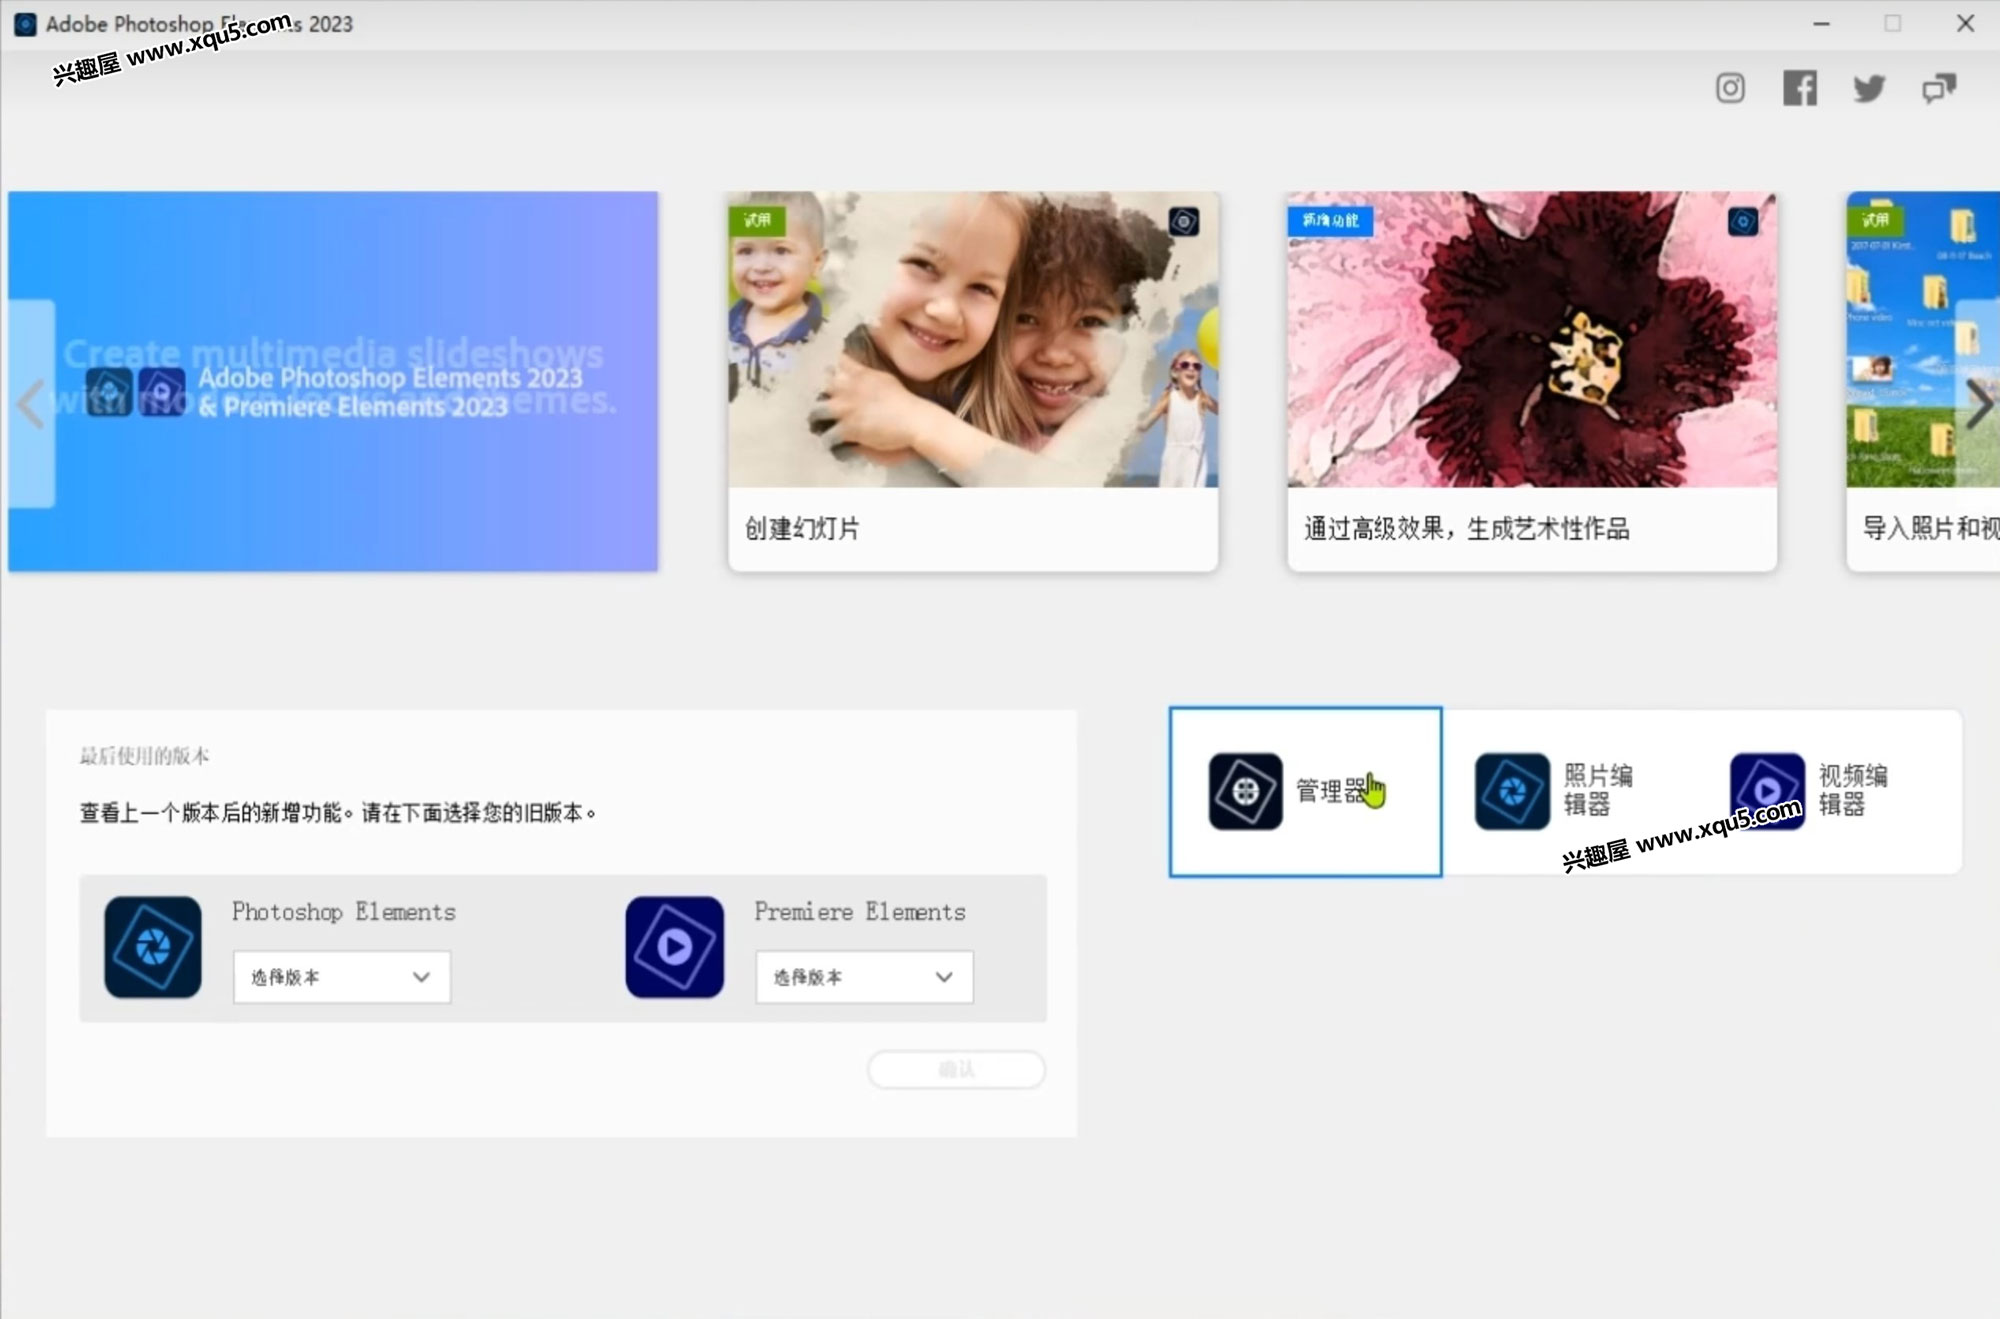The image size is (2000, 1319).
Task: Click the Photoshop Elements icon in version panel
Action: tap(153, 946)
